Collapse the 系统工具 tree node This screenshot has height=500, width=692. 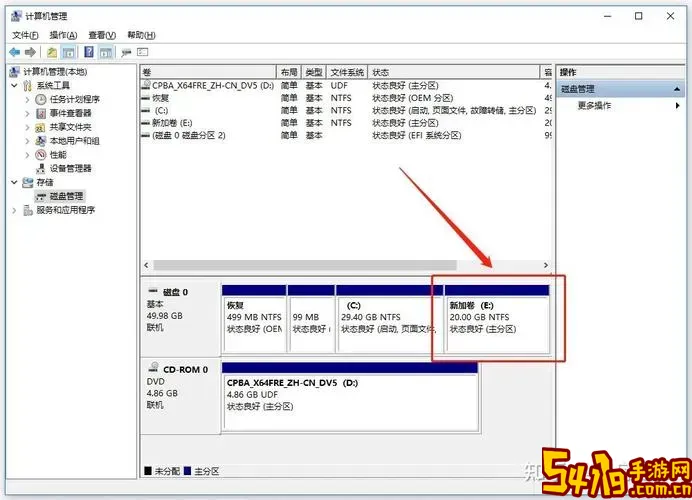(x=14, y=85)
